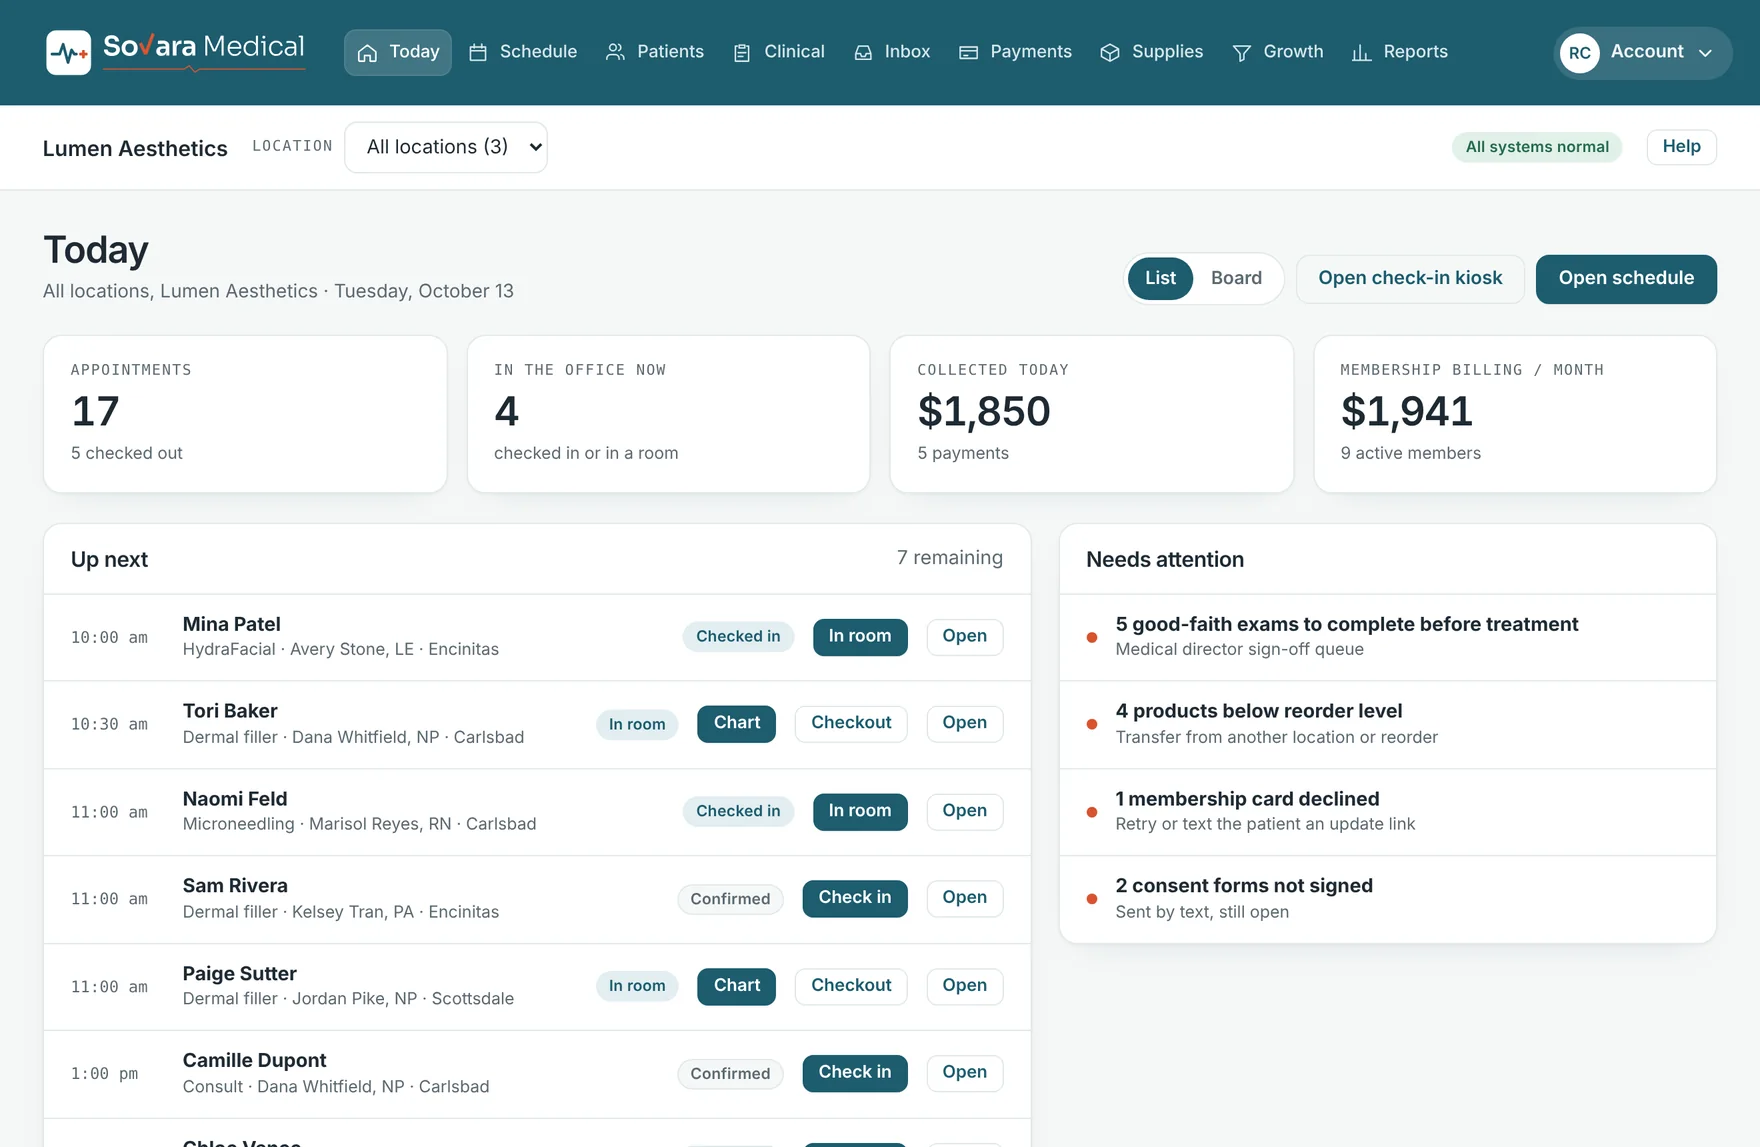Open Chart for Paige Sutter

737,986
